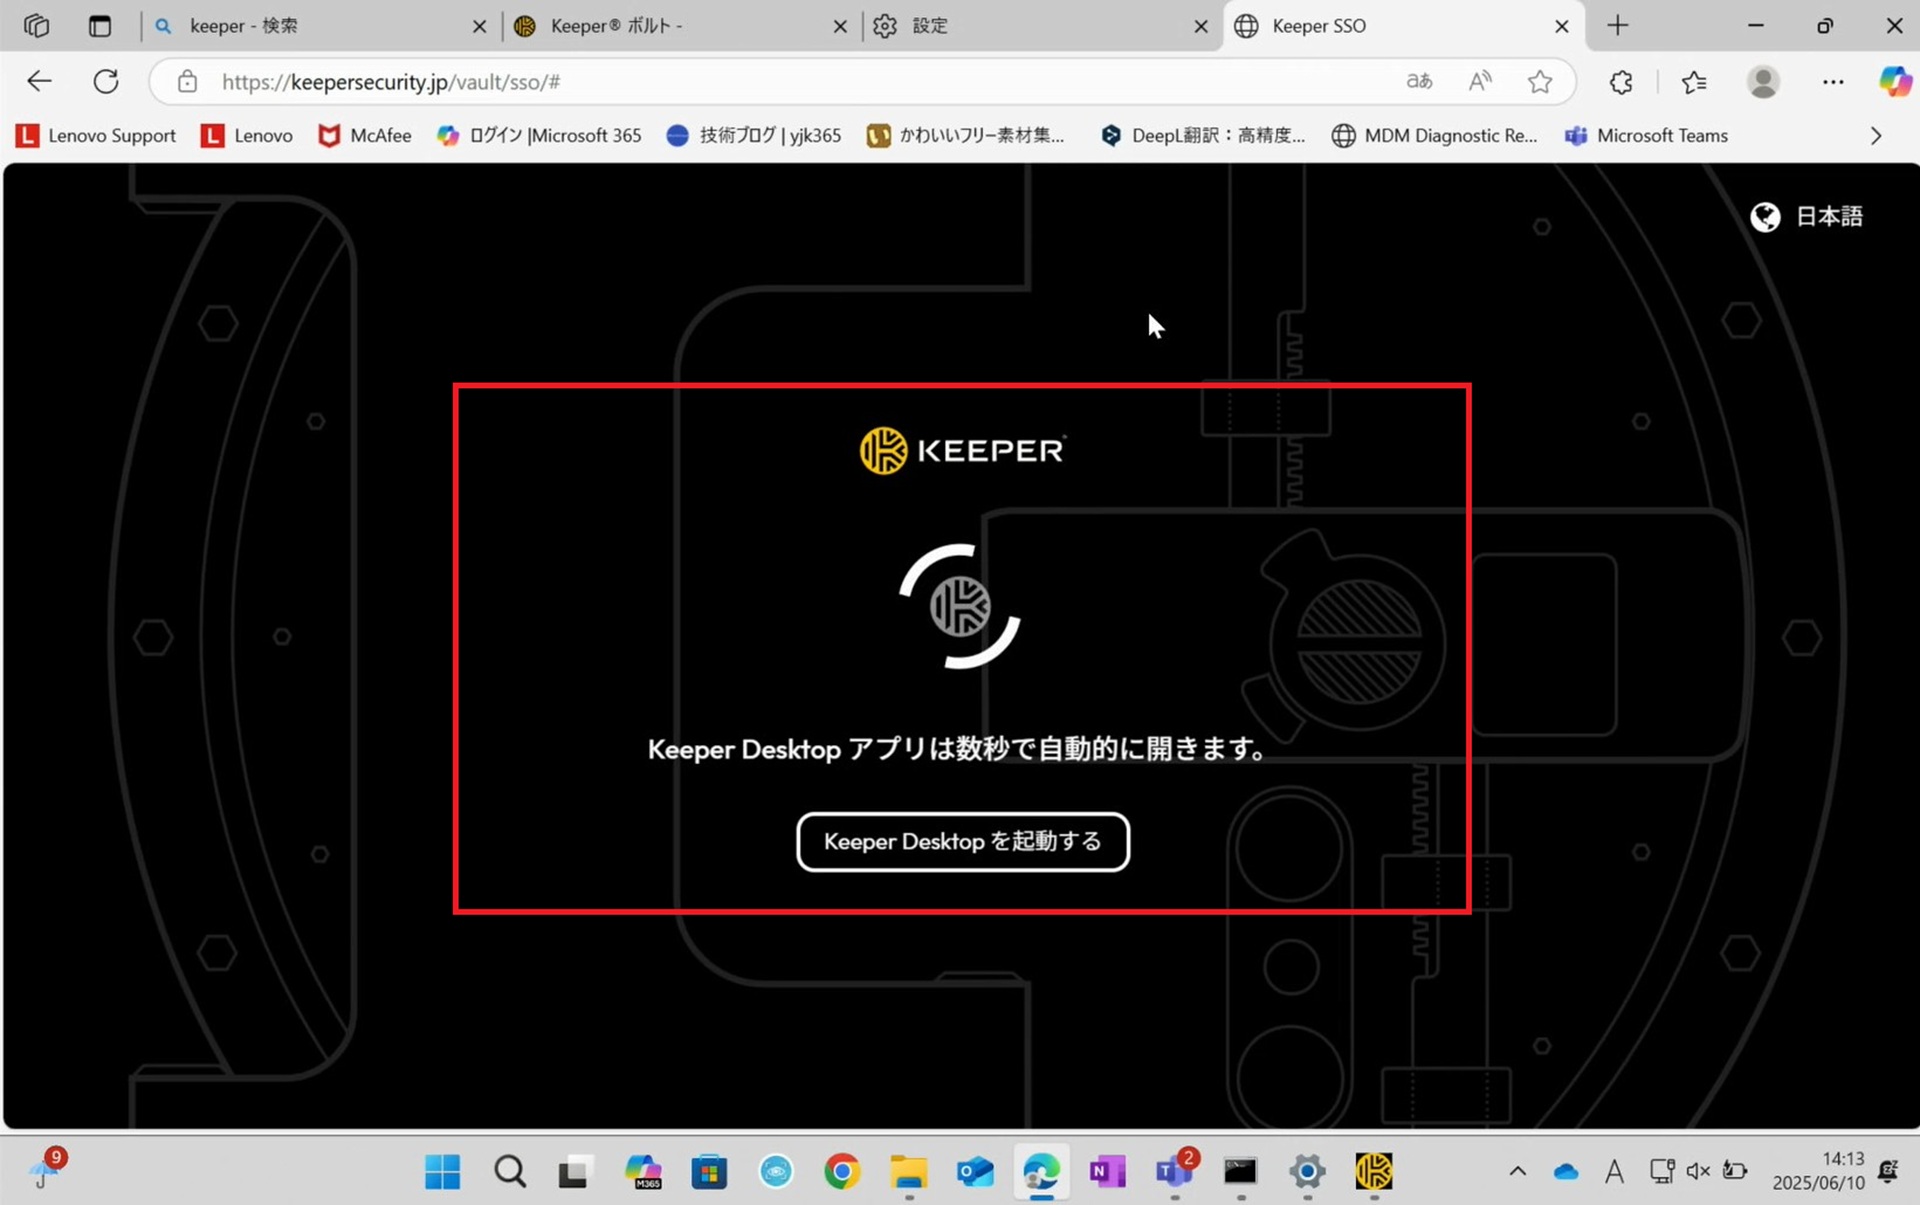Add this page to favorites via the star icon
The width and height of the screenshot is (1920, 1205).
(1540, 82)
